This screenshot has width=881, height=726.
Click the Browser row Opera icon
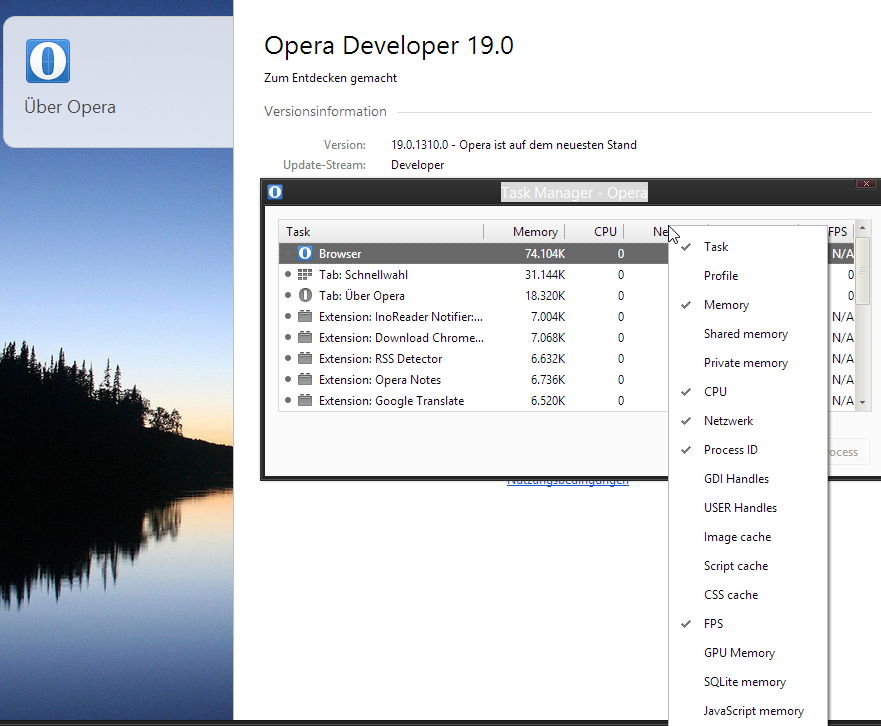click(305, 253)
